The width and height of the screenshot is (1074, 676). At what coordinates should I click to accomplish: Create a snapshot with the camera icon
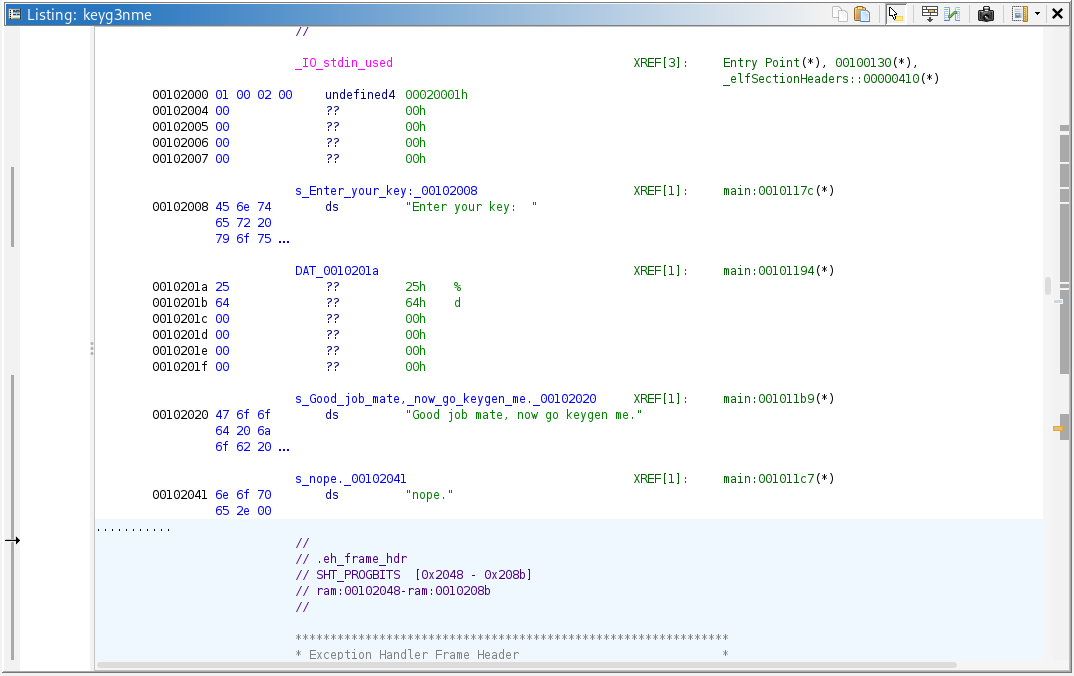tap(986, 13)
